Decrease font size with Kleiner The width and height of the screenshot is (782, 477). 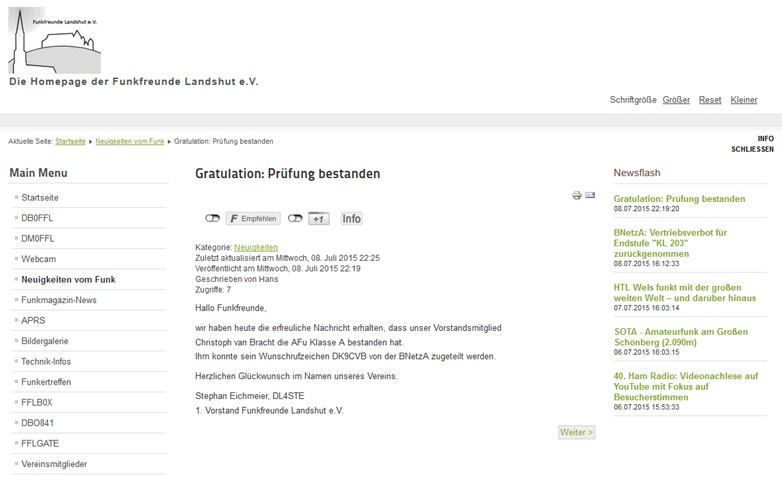pos(744,100)
